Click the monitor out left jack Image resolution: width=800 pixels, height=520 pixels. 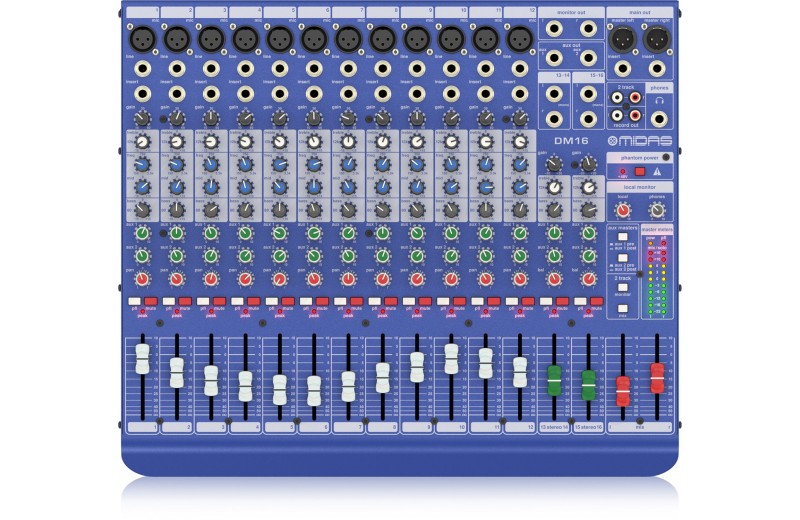pos(555,28)
